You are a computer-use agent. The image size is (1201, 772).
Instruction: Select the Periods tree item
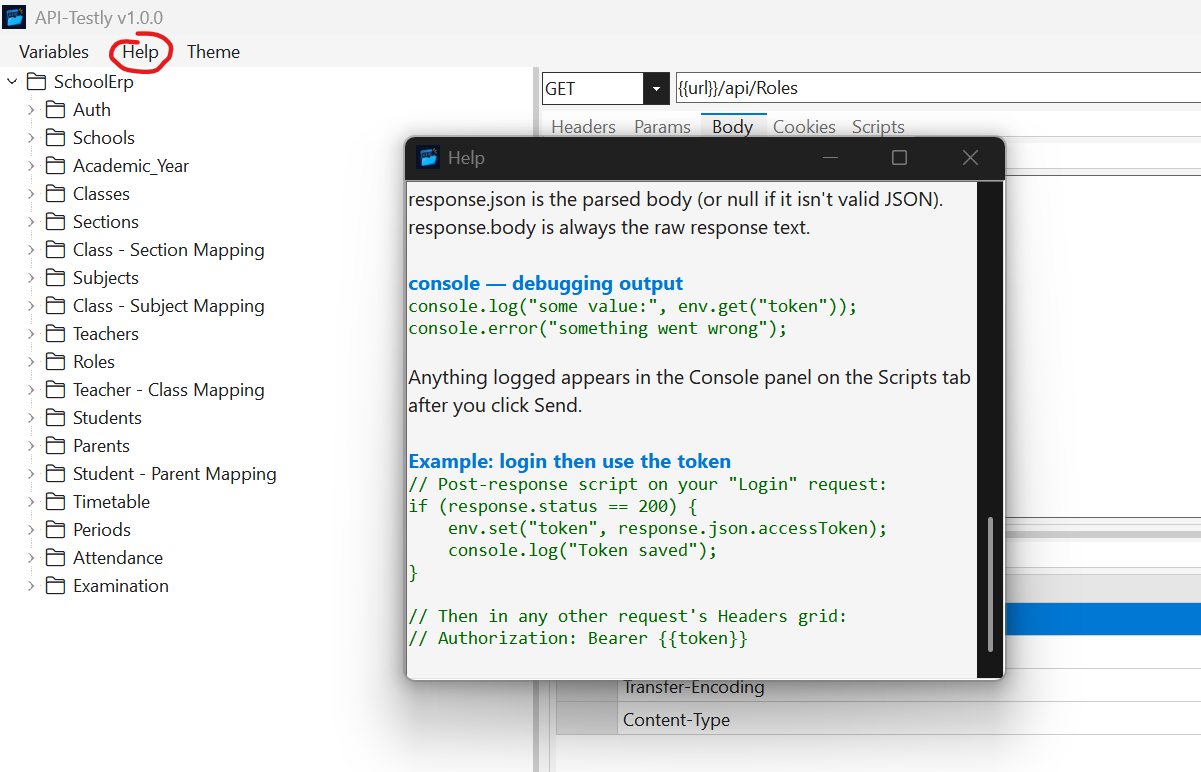(102, 530)
